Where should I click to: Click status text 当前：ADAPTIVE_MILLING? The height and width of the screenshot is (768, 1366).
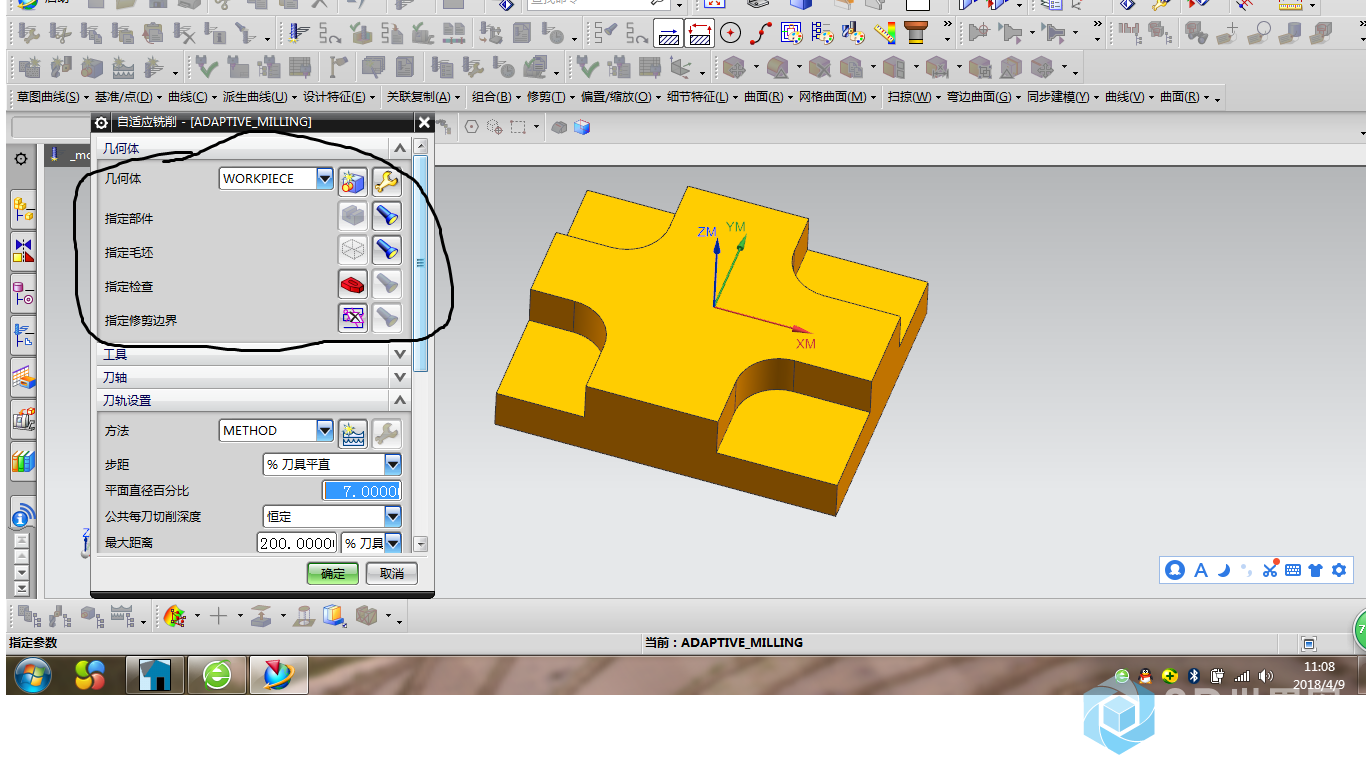point(723,642)
